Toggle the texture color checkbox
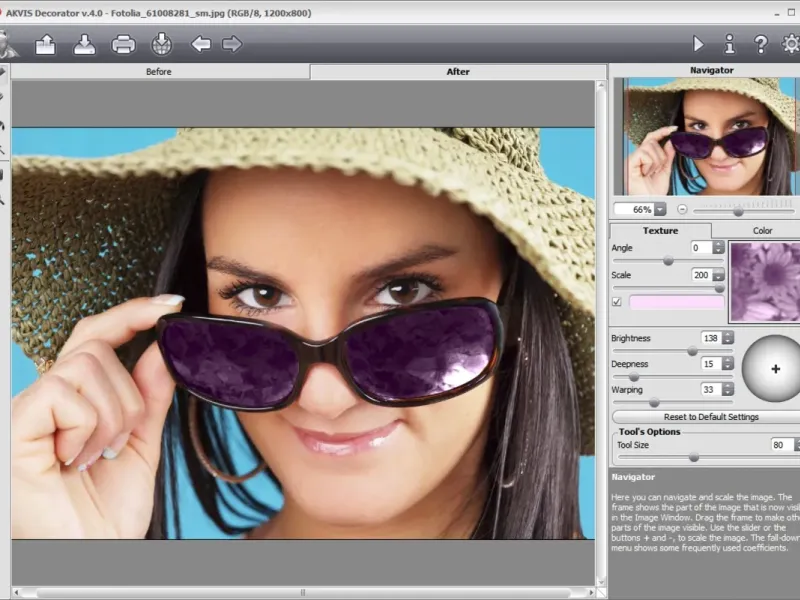The image size is (800, 600). (617, 302)
